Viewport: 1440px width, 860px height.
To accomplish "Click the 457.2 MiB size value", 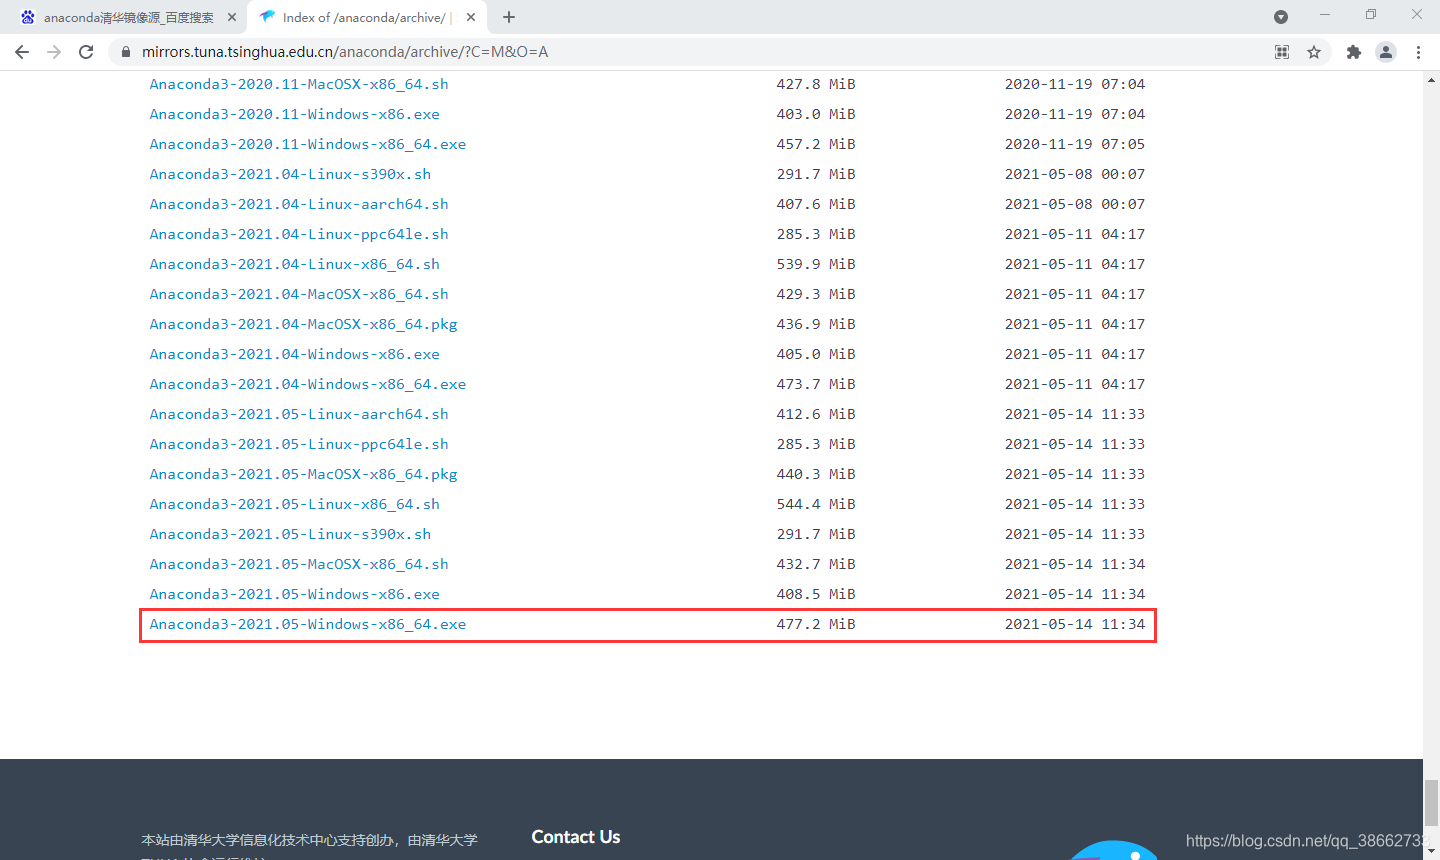I will pyautogui.click(x=816, y=144).
